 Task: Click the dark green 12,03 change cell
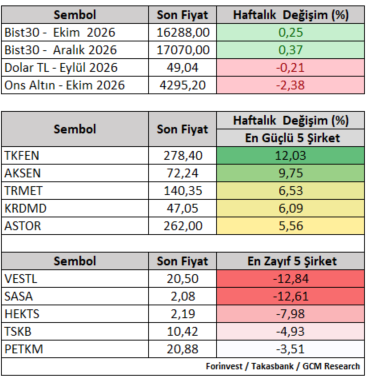tap(290, 155)
